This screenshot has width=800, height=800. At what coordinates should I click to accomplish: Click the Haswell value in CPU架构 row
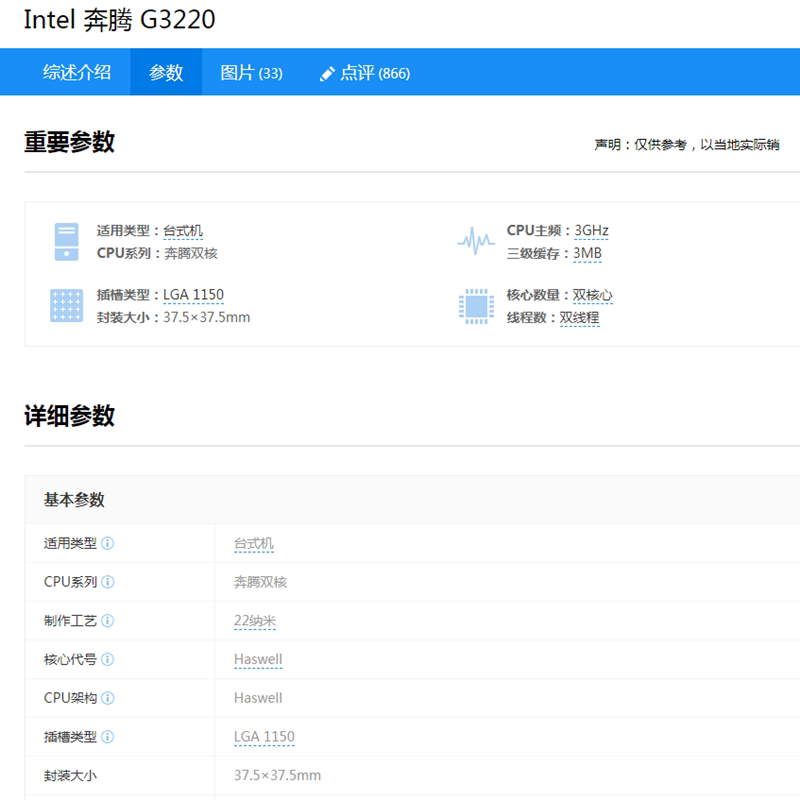tap(258, 698)
